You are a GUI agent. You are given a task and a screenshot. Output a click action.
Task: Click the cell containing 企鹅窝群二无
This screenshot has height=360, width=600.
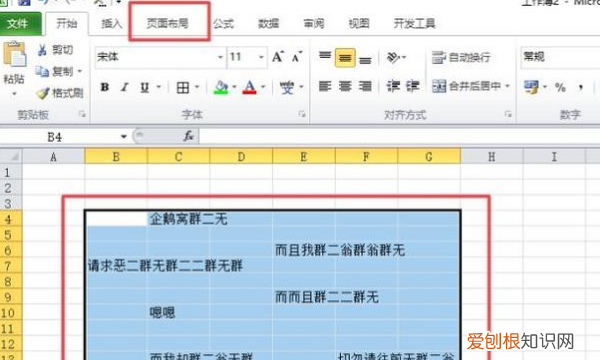(x=178, y=219)
